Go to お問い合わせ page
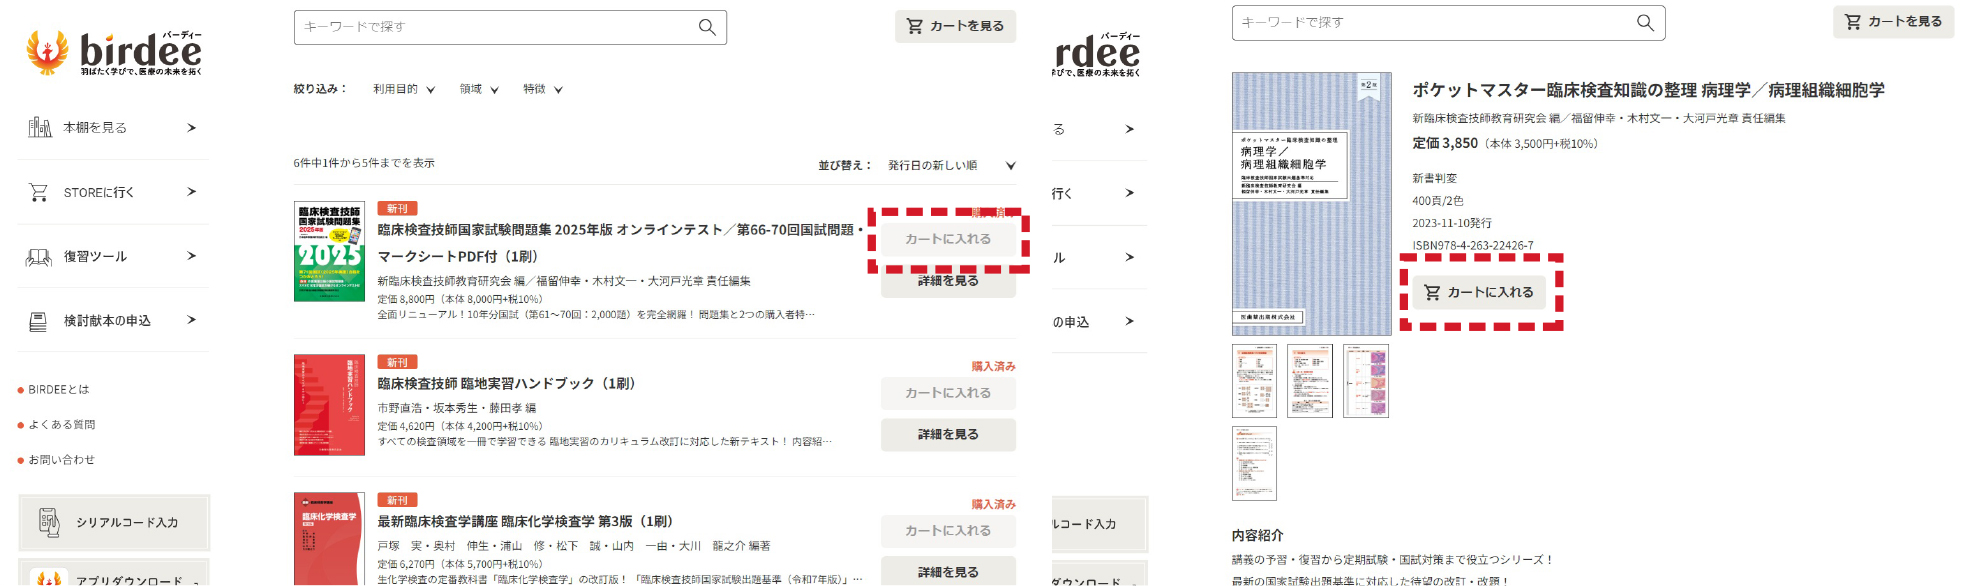Screen dimensions: 1964x586 (x=61, y=460)
